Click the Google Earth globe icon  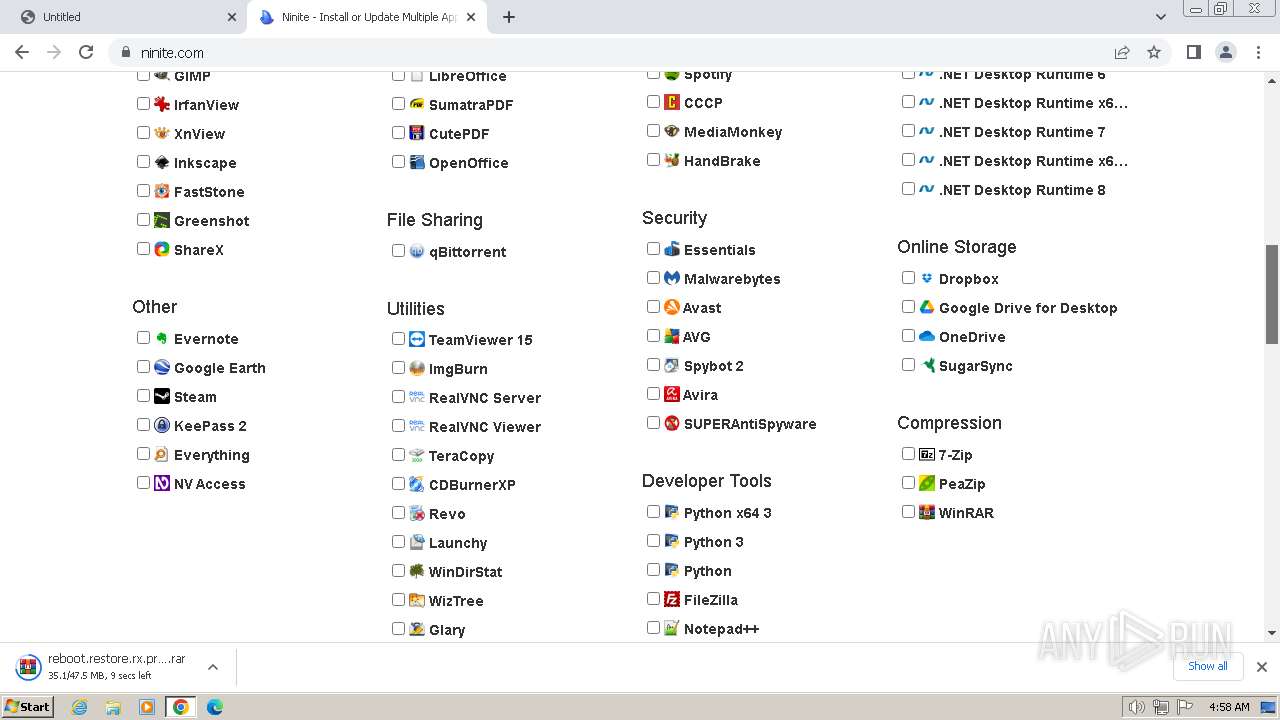pos(162,367)
